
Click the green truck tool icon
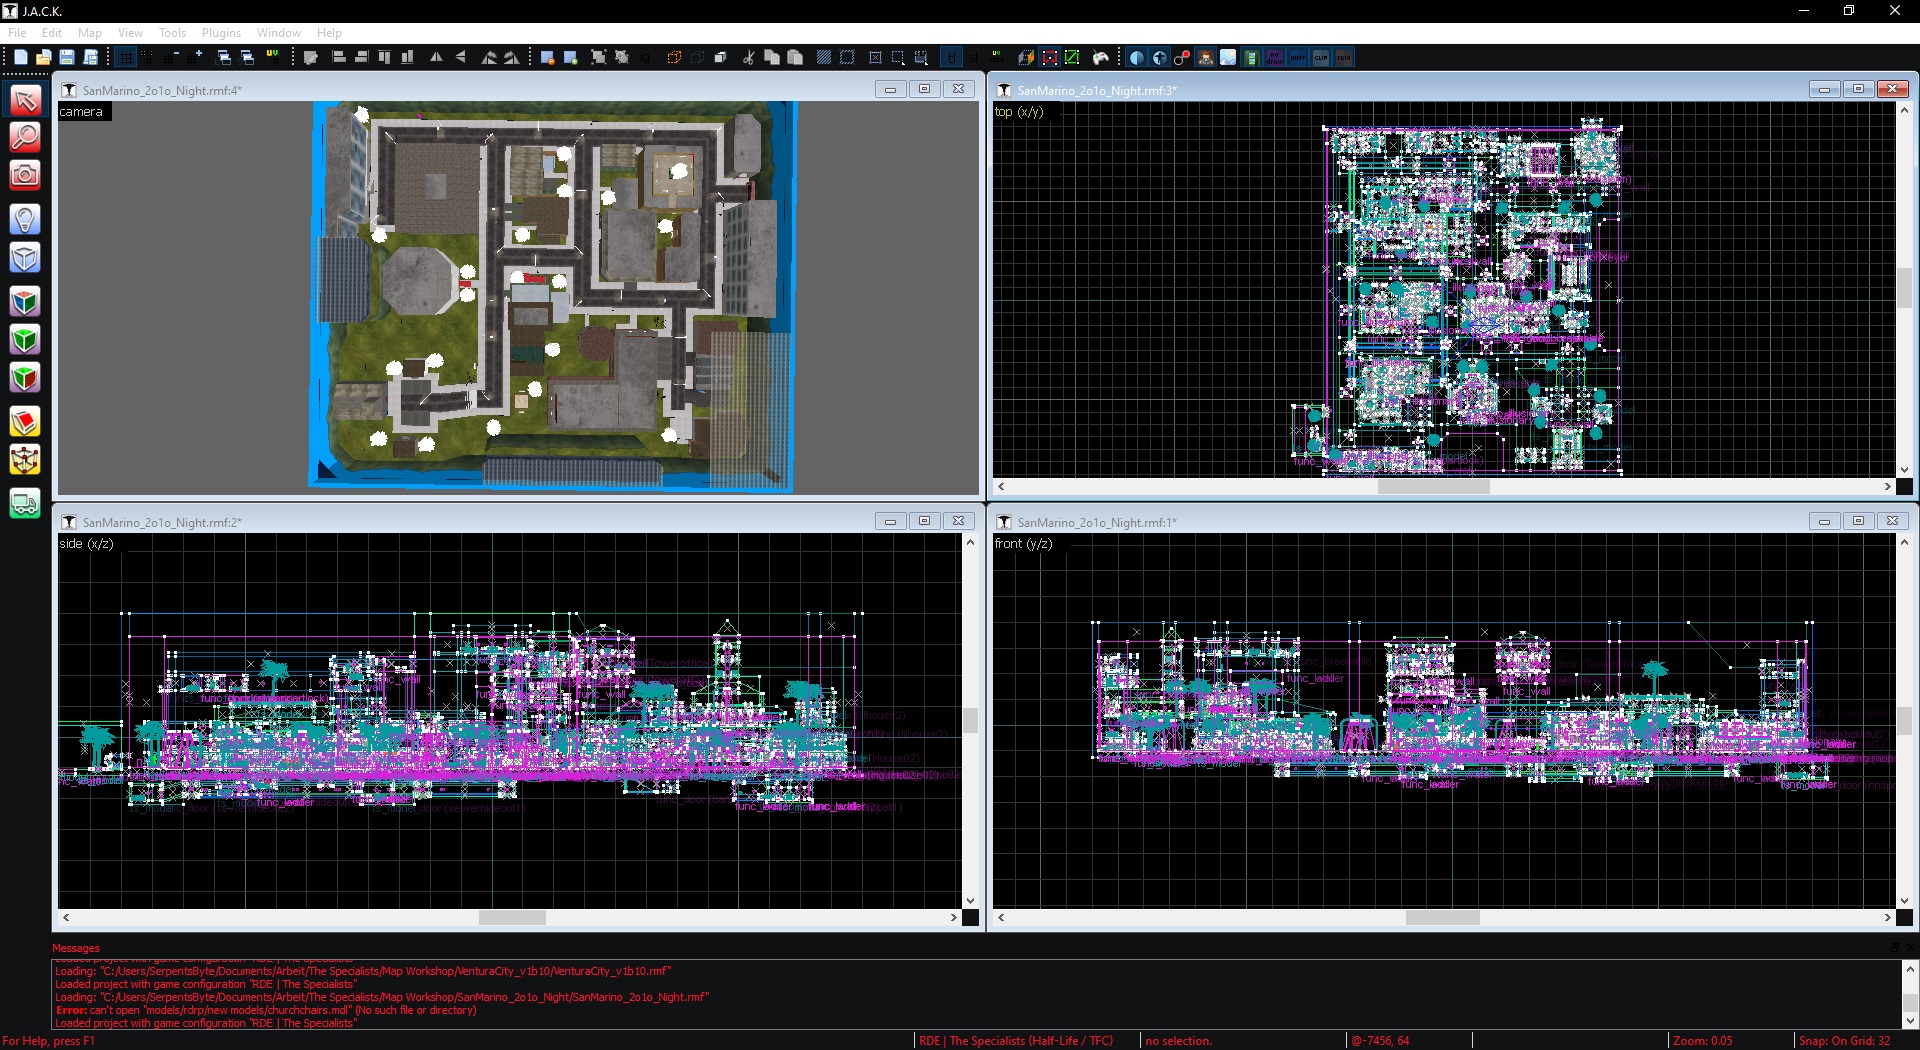pos(25,503)
